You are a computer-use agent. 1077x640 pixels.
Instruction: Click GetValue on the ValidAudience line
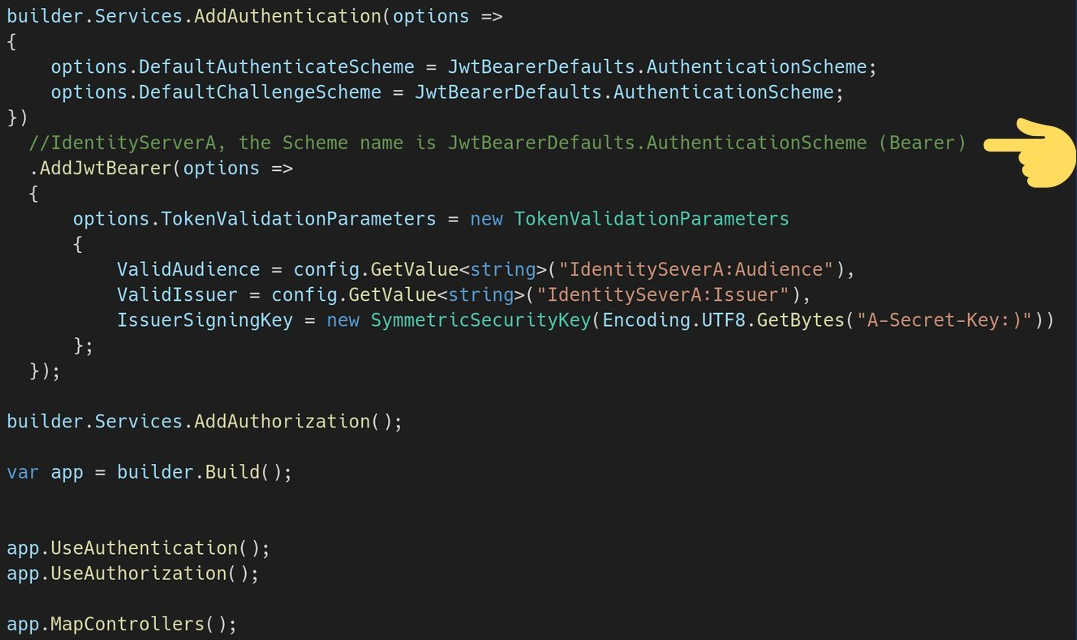[414, 270]
